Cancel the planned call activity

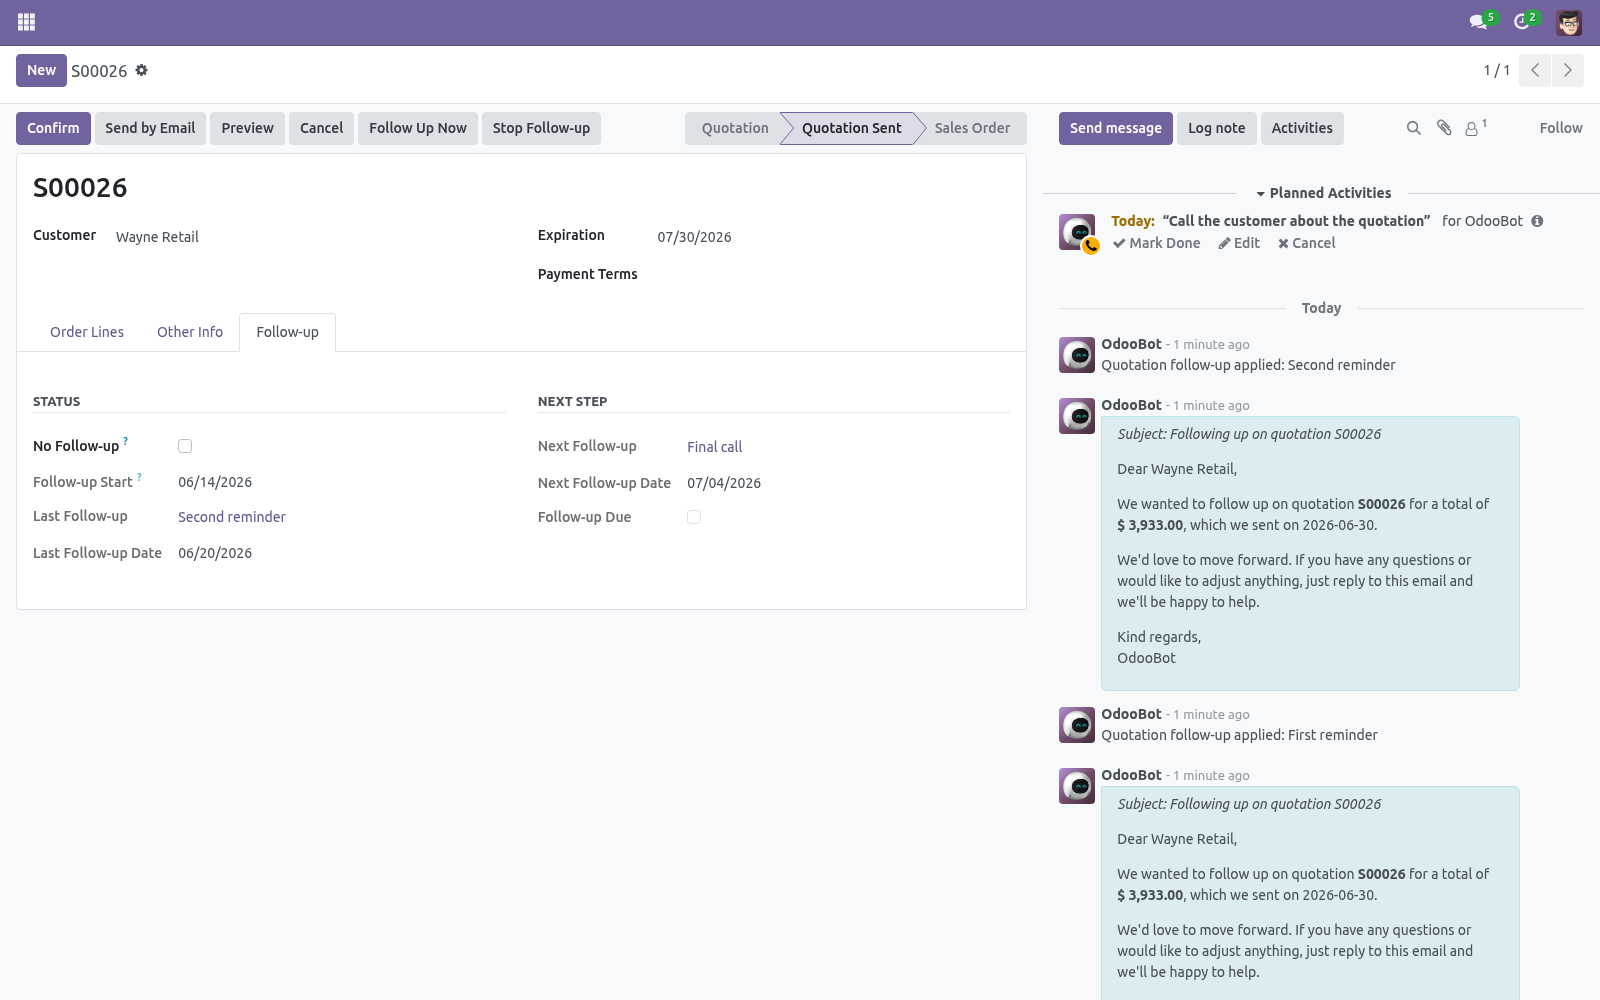pos(1306,243)
